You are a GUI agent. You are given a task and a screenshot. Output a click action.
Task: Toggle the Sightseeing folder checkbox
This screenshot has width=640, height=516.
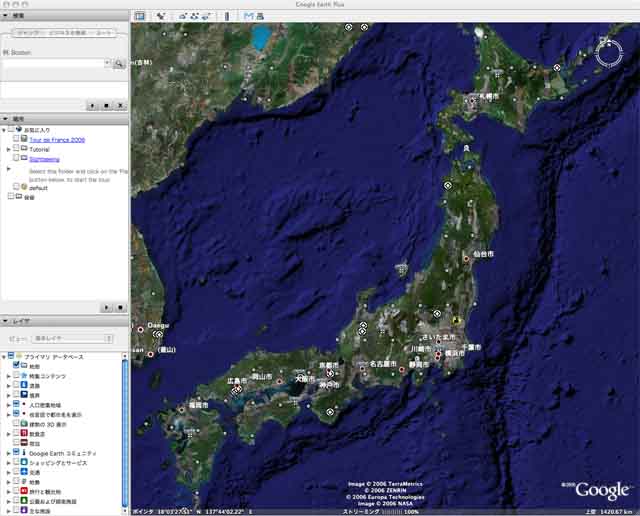coord(16,158)
